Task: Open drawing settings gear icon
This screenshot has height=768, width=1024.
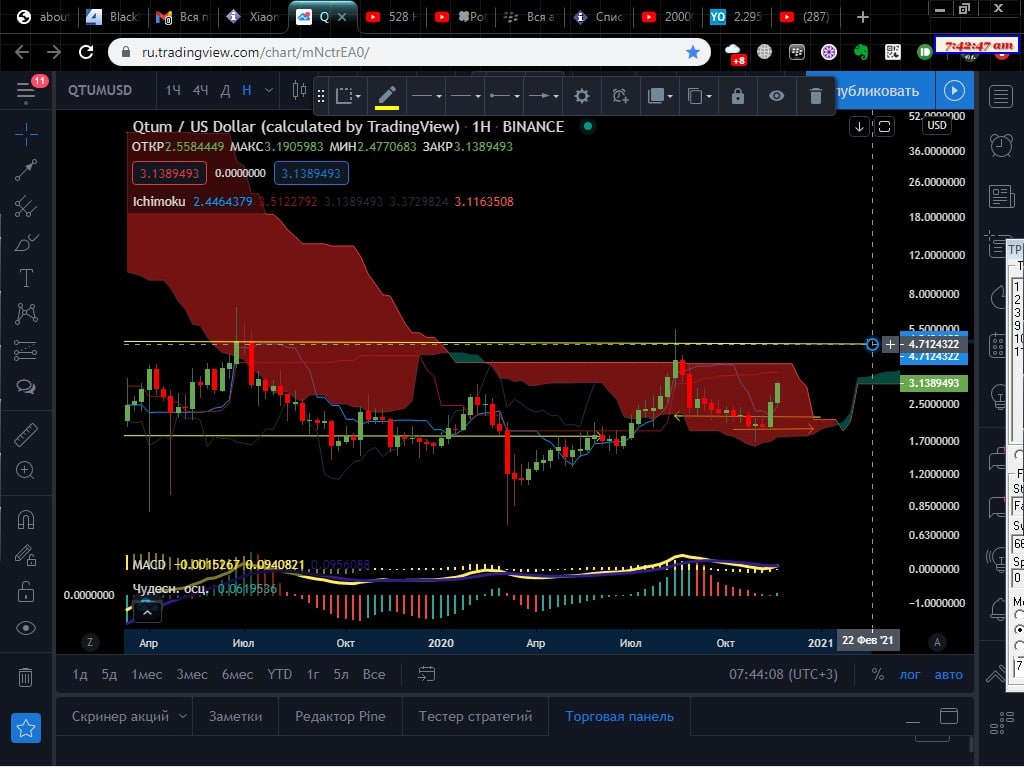Action: (x=581, y=96)
